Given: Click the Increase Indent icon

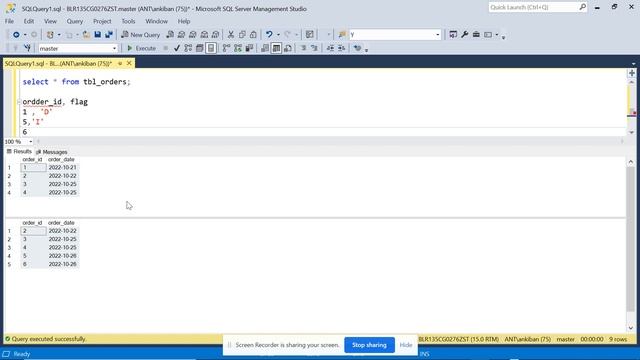Looking at the screenshot, I should (x=342, y=48).
